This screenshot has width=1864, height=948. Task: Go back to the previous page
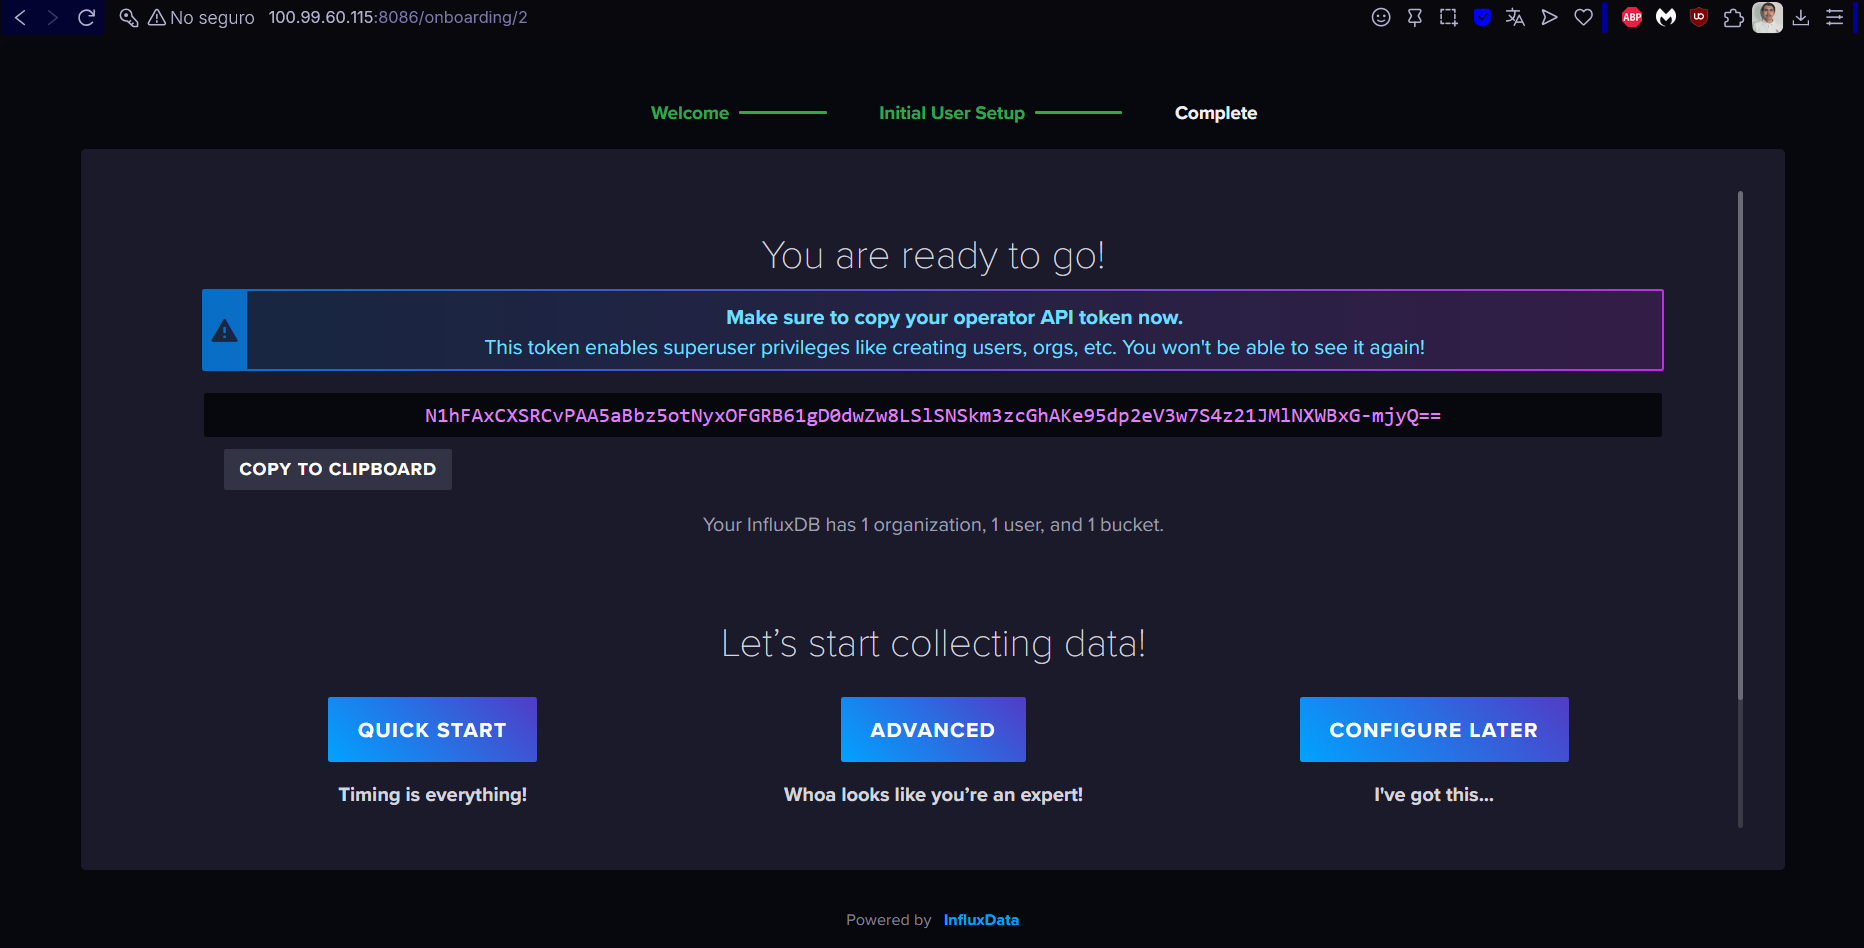click(x=20, y=17)
